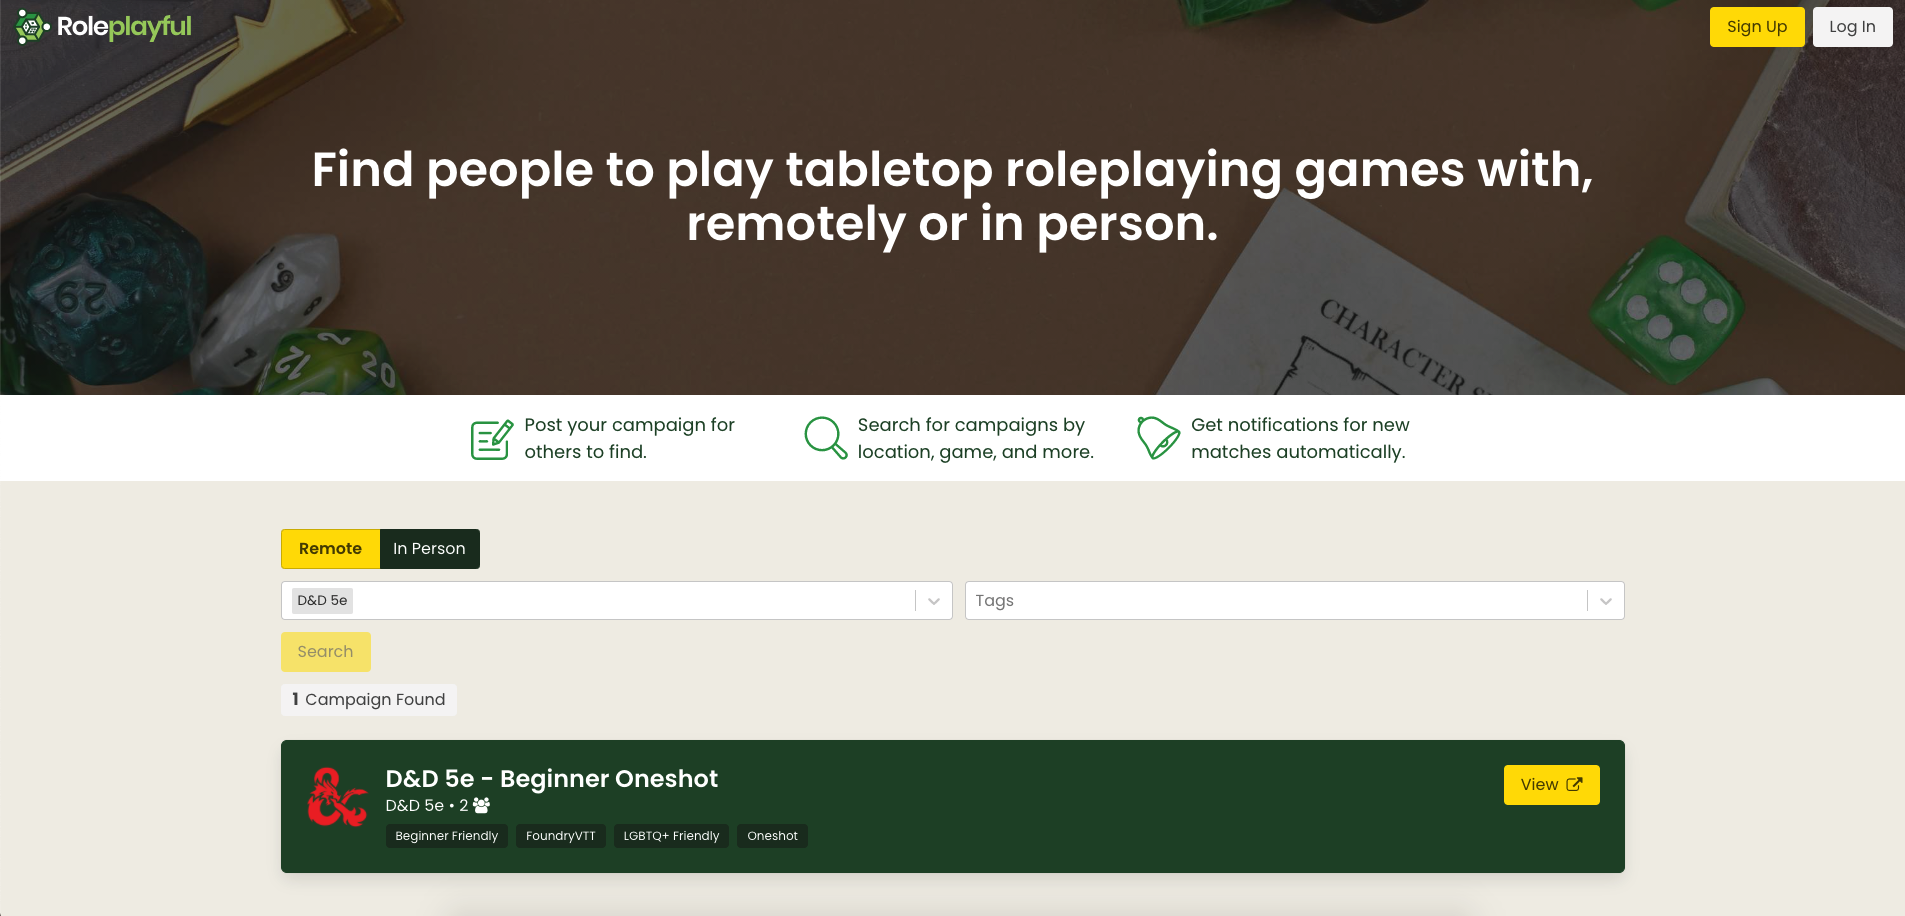Screen dimensions: 1905x916
Task: Click the D&D 5e selected game chip
Action: coord(322,601)
